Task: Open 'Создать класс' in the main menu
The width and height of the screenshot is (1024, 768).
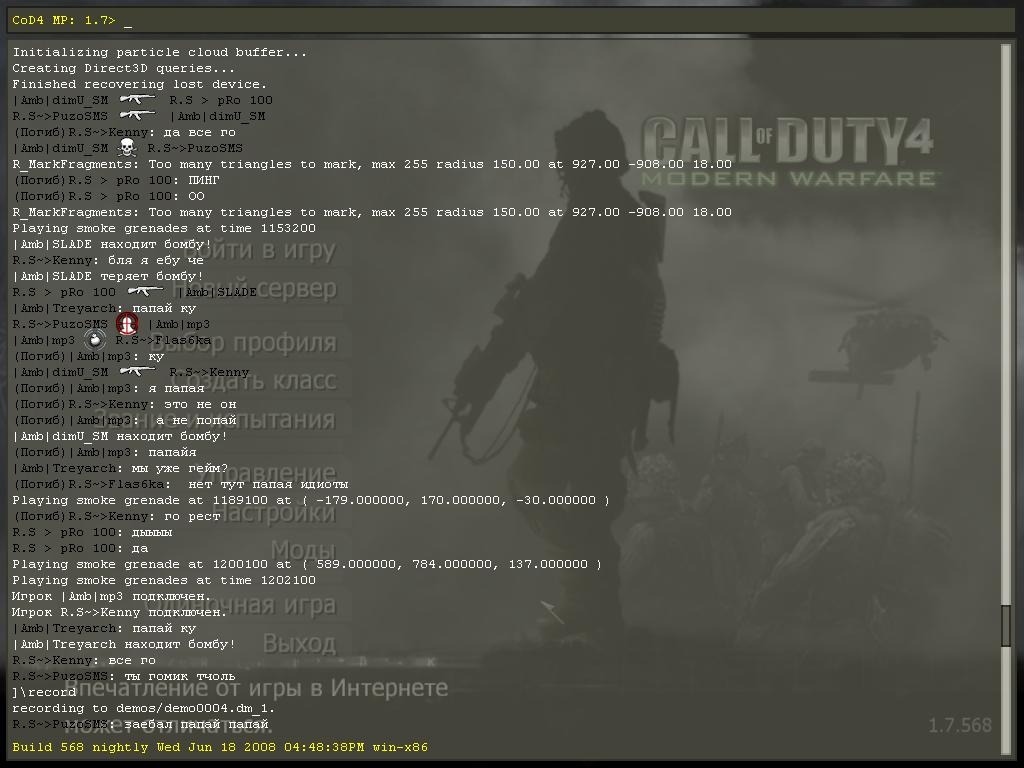Action: coord(255,381)
